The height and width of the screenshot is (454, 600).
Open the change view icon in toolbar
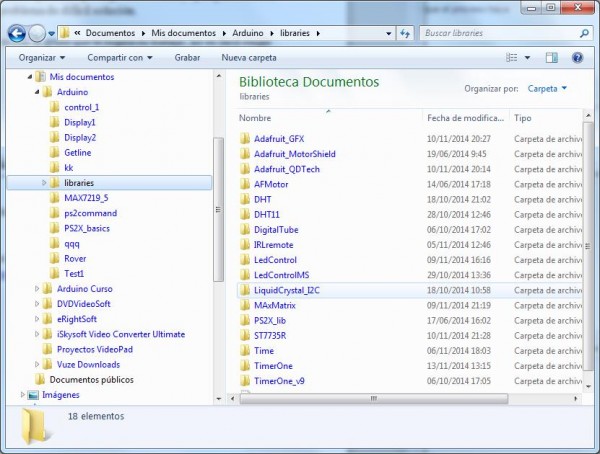point(513,58)
